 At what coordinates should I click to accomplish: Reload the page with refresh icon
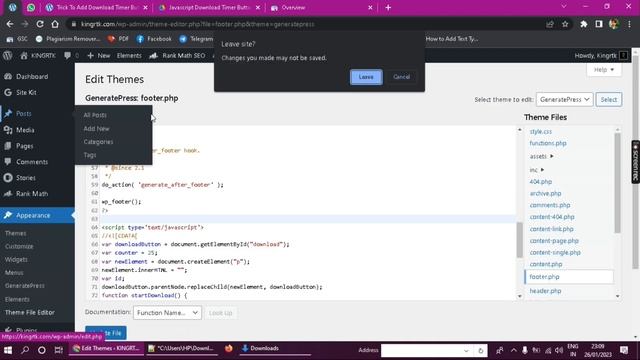pyautogui.click(x=40, y=24)
